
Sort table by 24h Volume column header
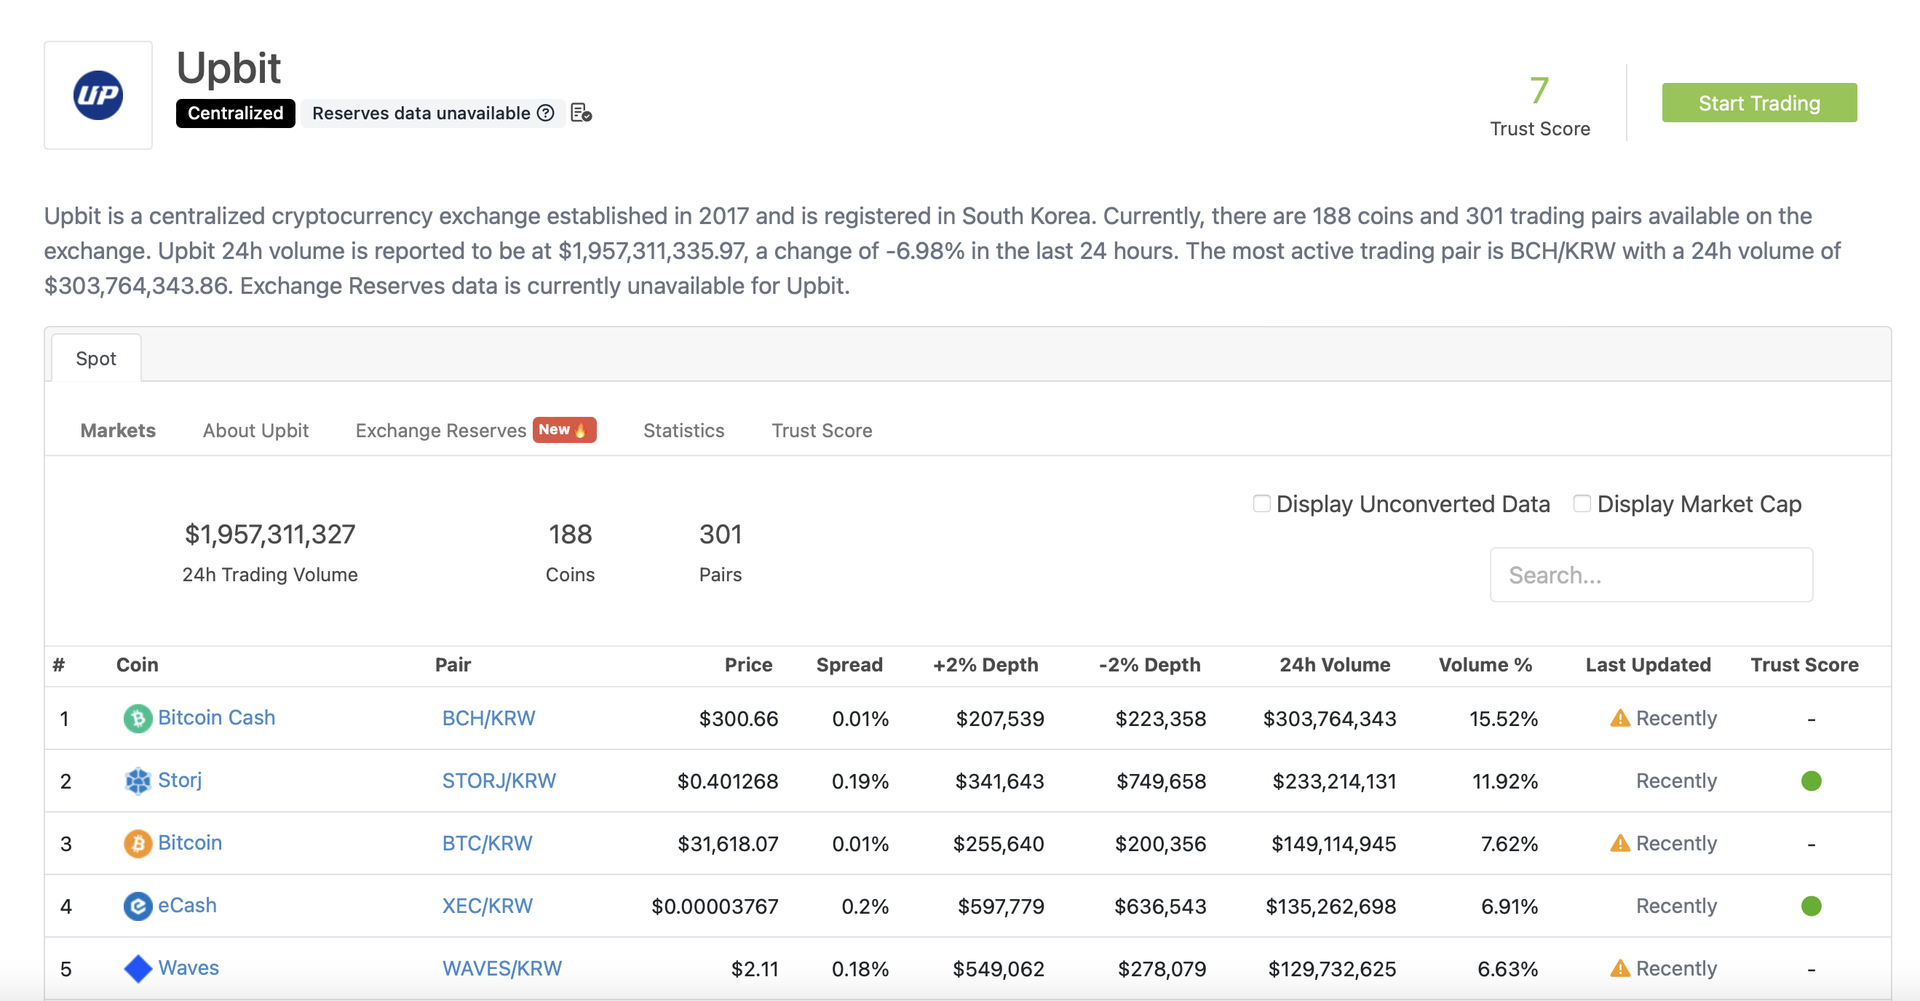pyautogui.click(x=1334, y=665)
